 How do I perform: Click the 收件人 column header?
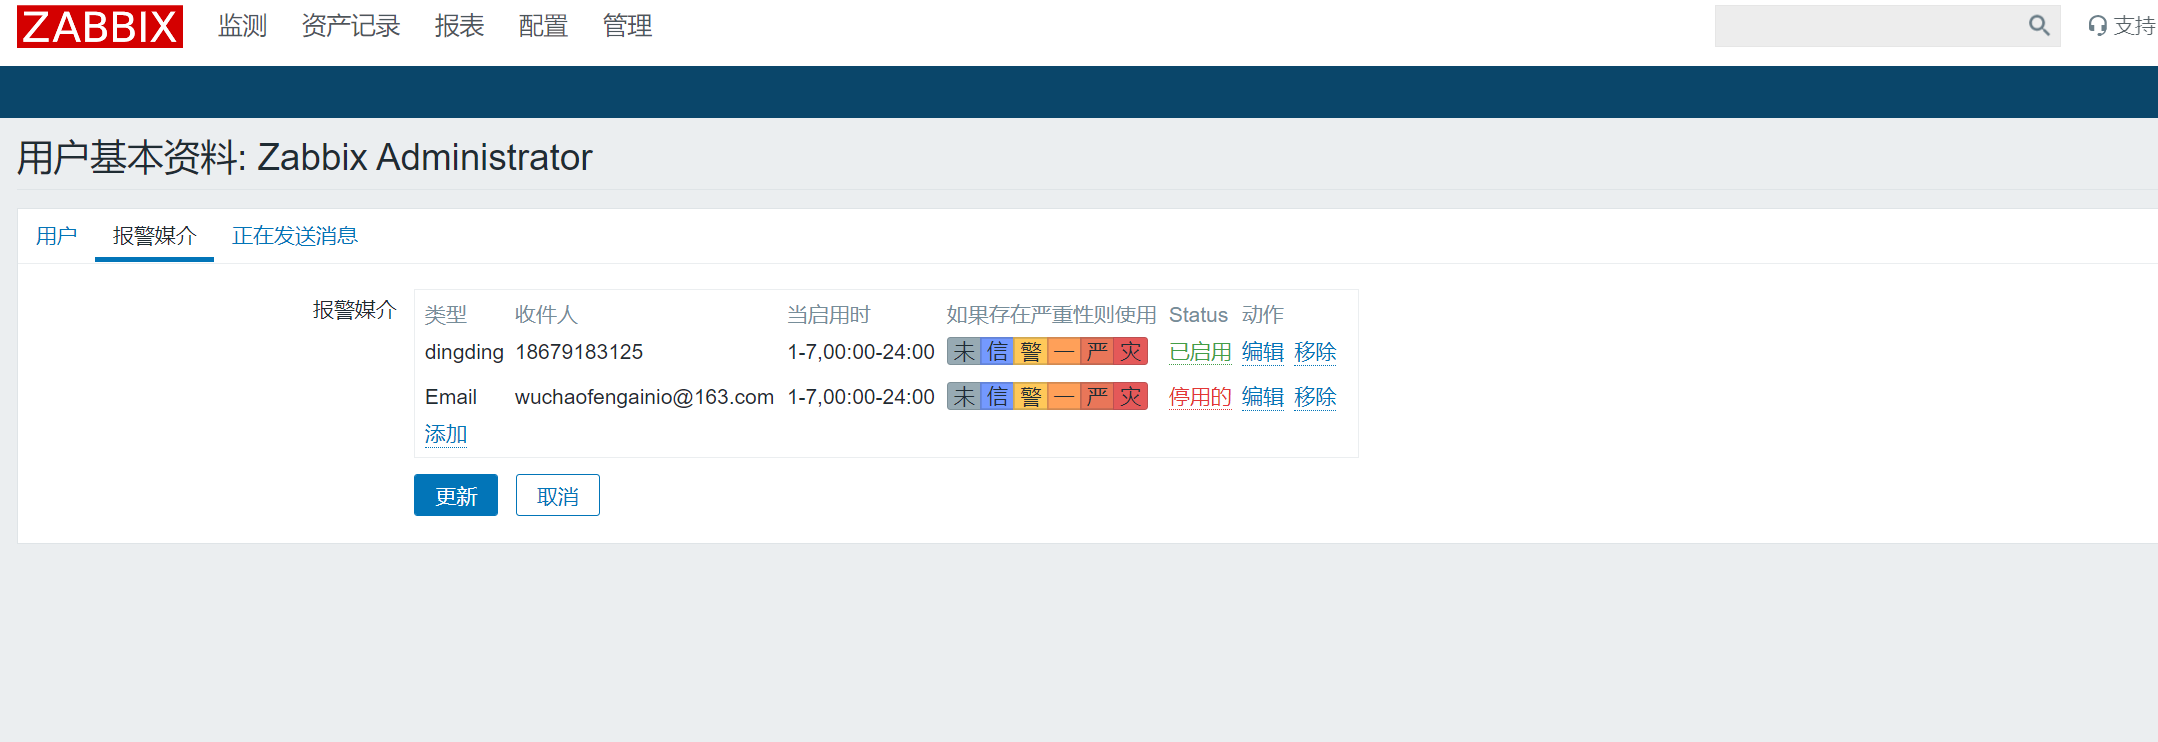pyautogui.click(x=546, y=315)
